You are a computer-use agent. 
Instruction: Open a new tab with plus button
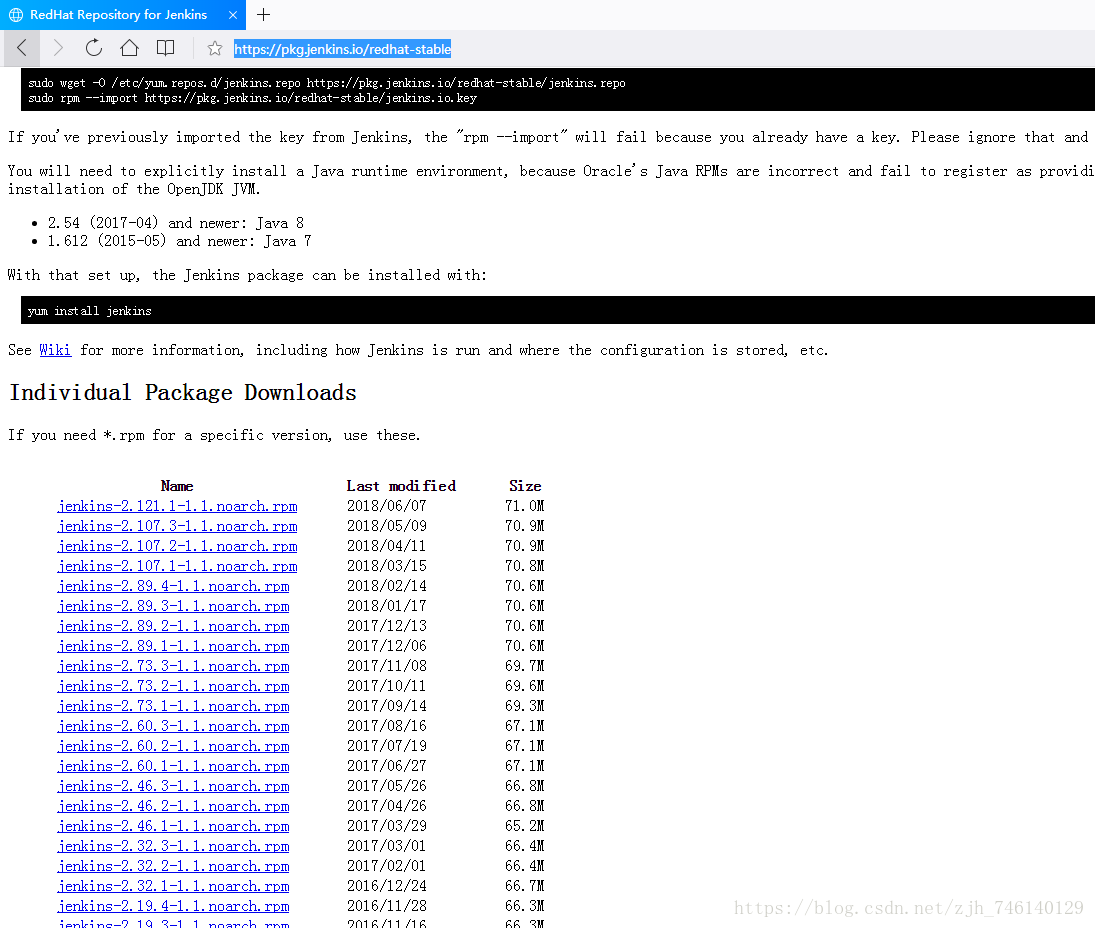(263, 14)
